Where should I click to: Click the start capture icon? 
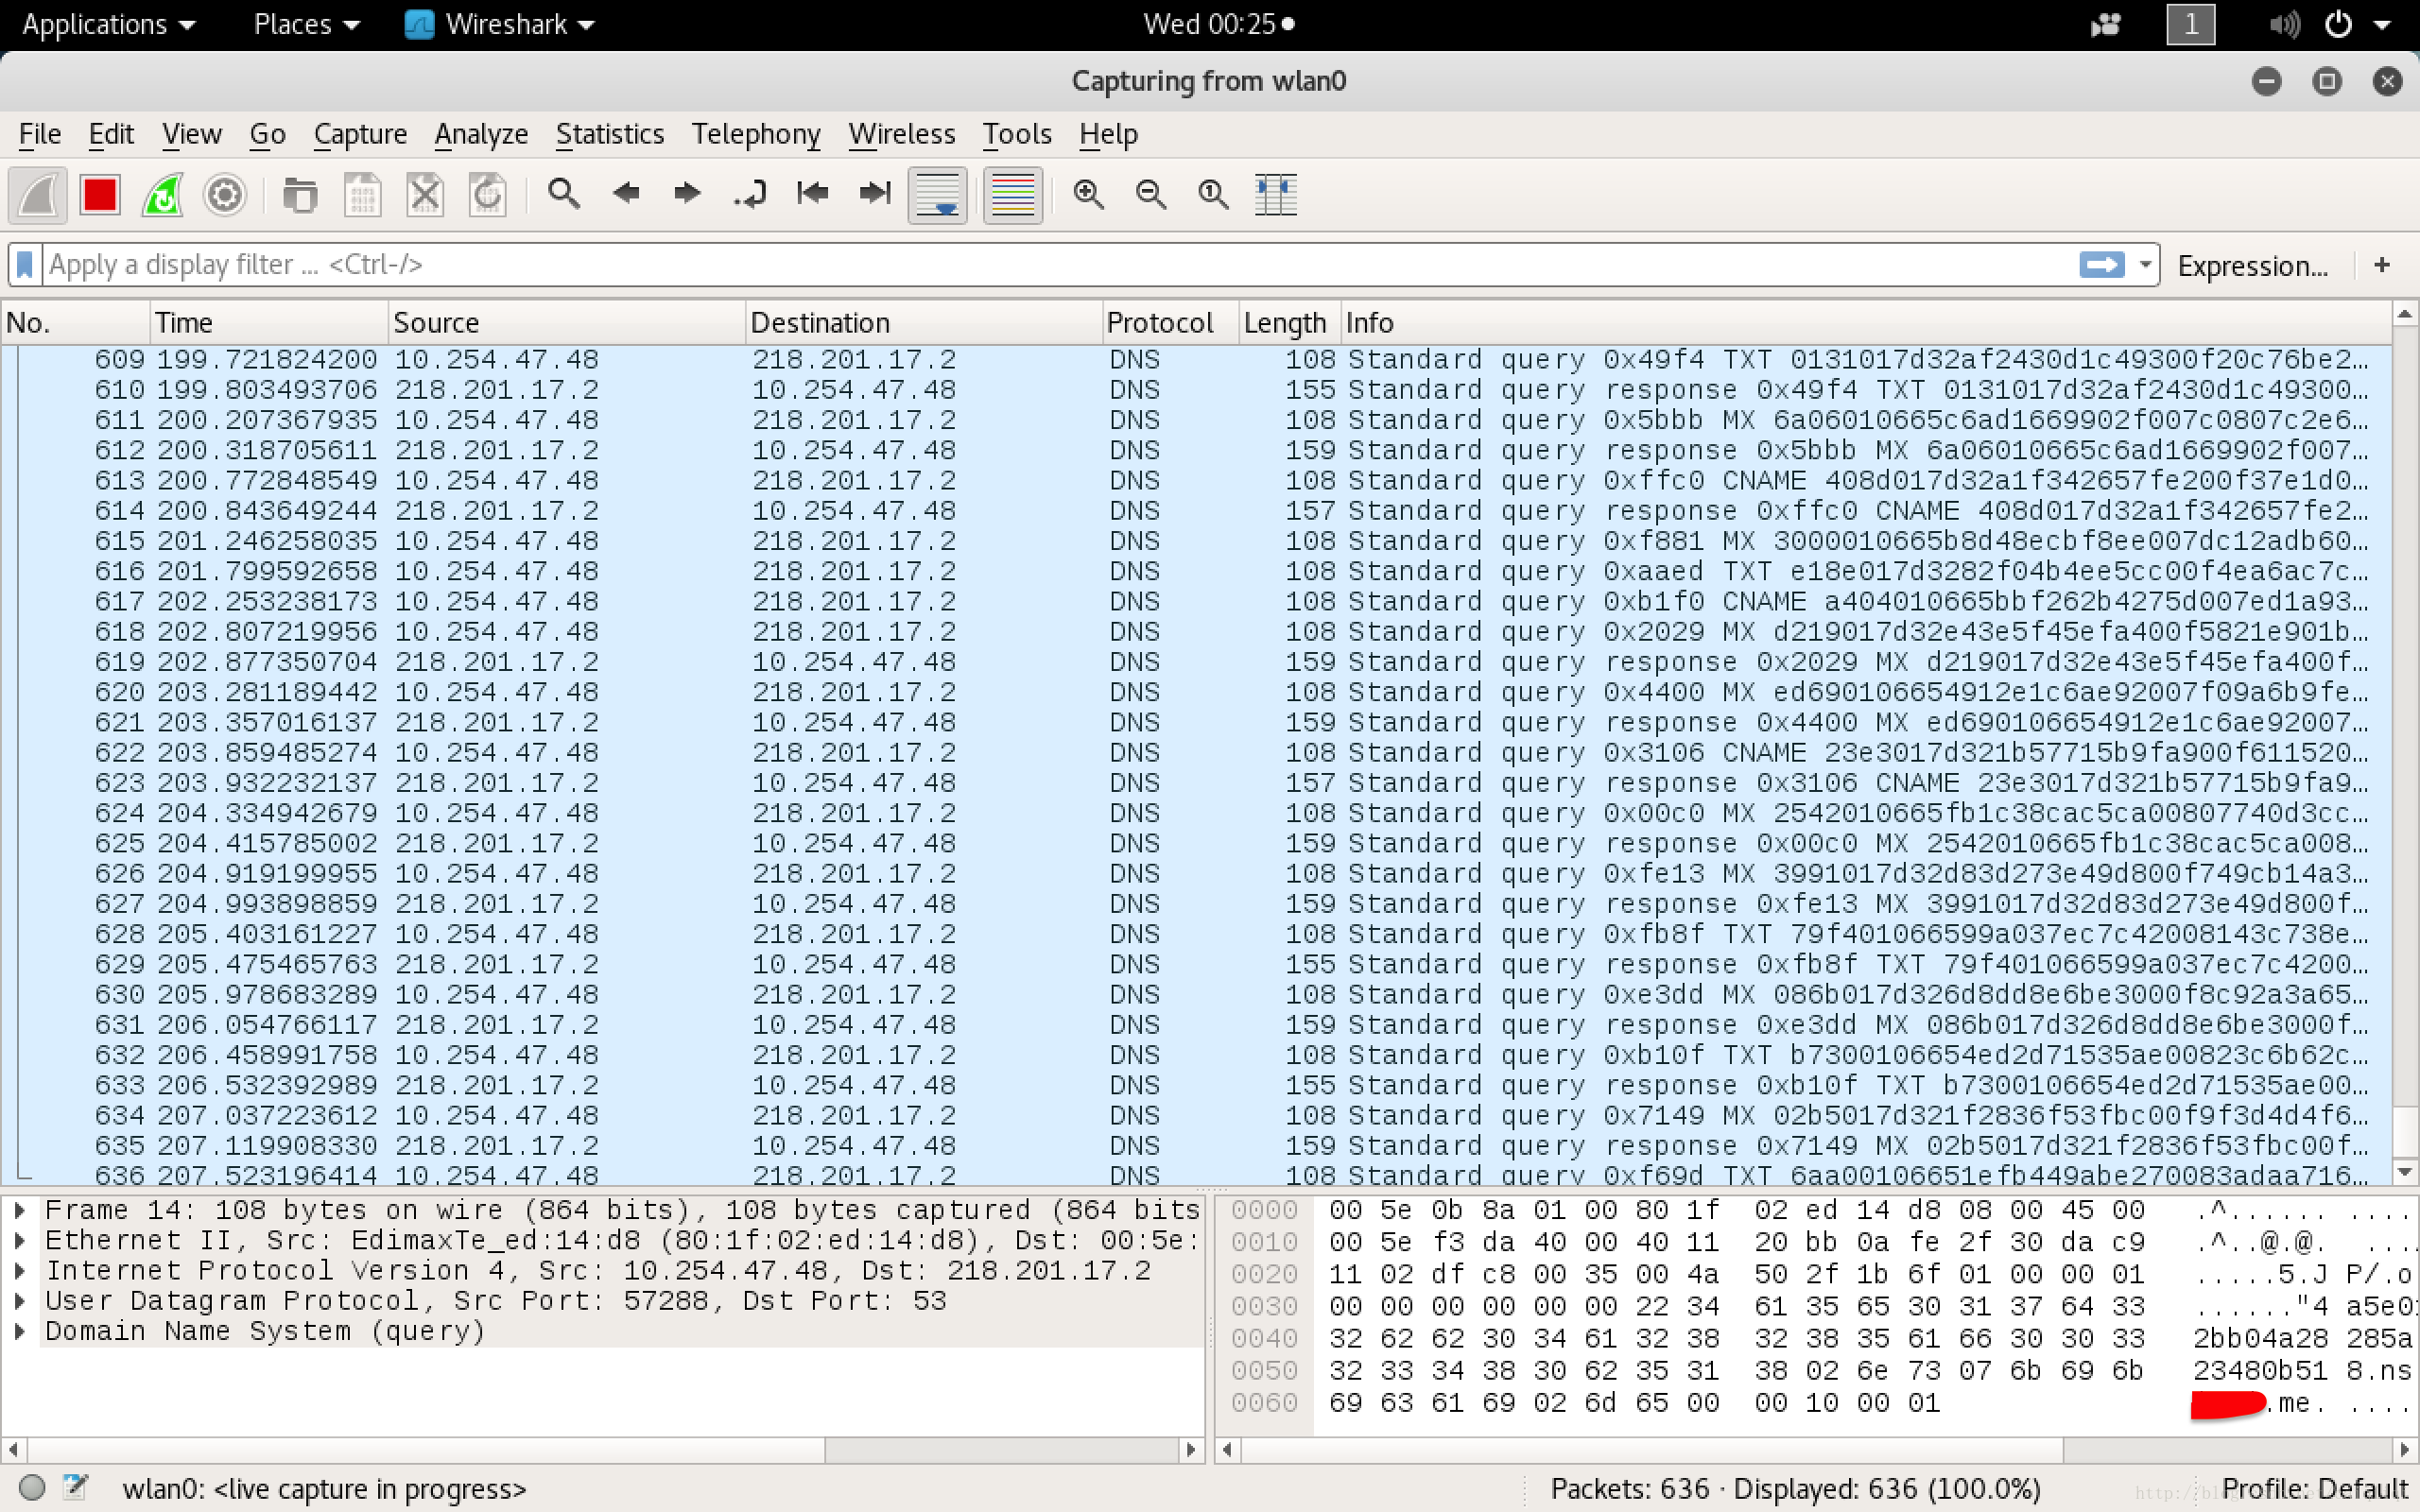coord(35,194)
